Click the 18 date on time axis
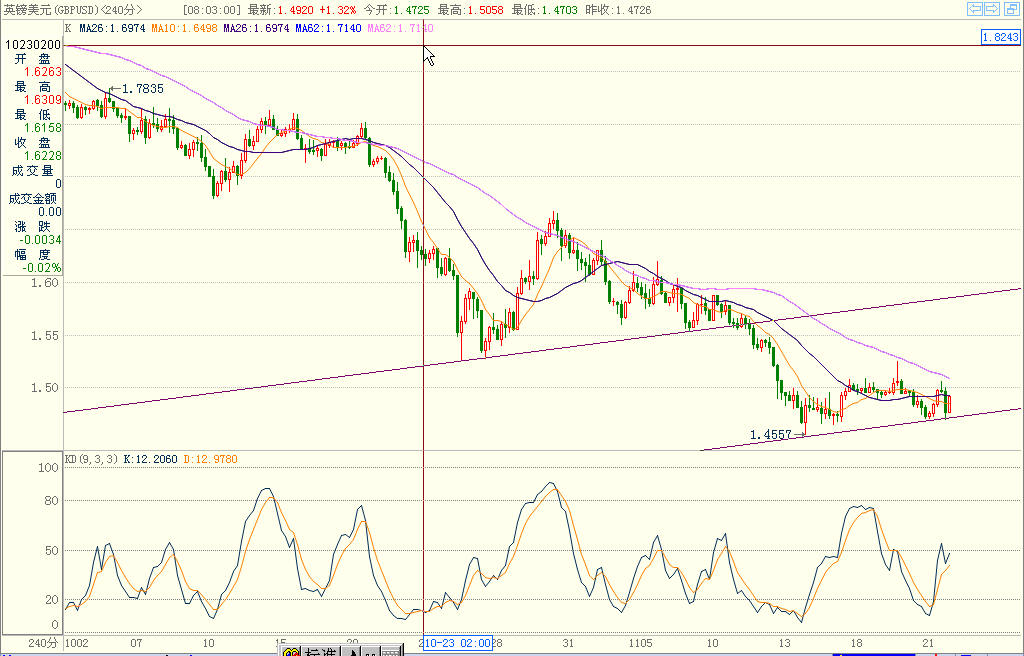Image resolution: width=1024 pixels, height=656 pixels. (x=856, y=643)
